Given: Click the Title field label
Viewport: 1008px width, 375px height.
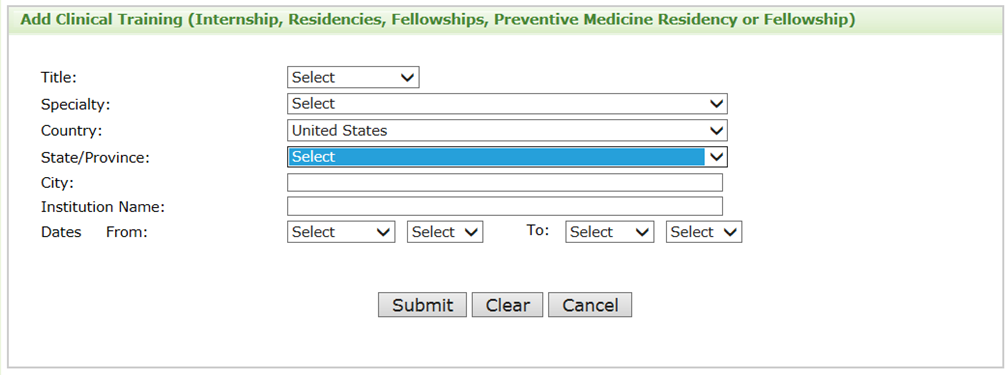Looking at the screenshot, I should point(58,77).
